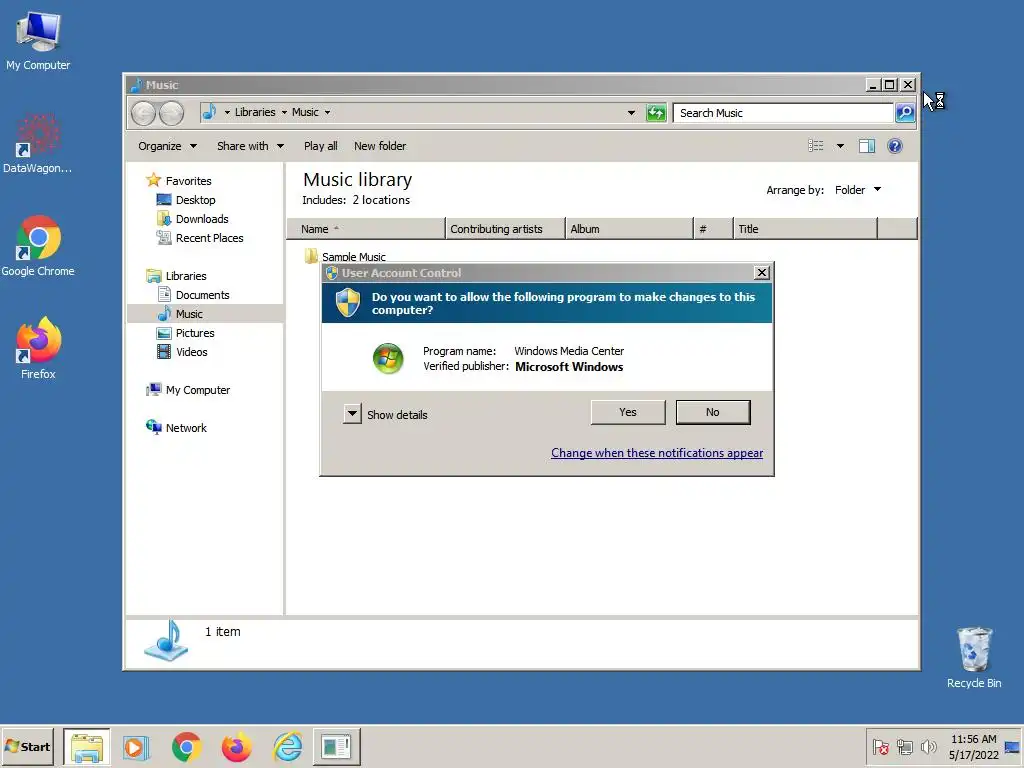
Task: Click the Windows Media Center program icon
Action: tap(388, 359)
